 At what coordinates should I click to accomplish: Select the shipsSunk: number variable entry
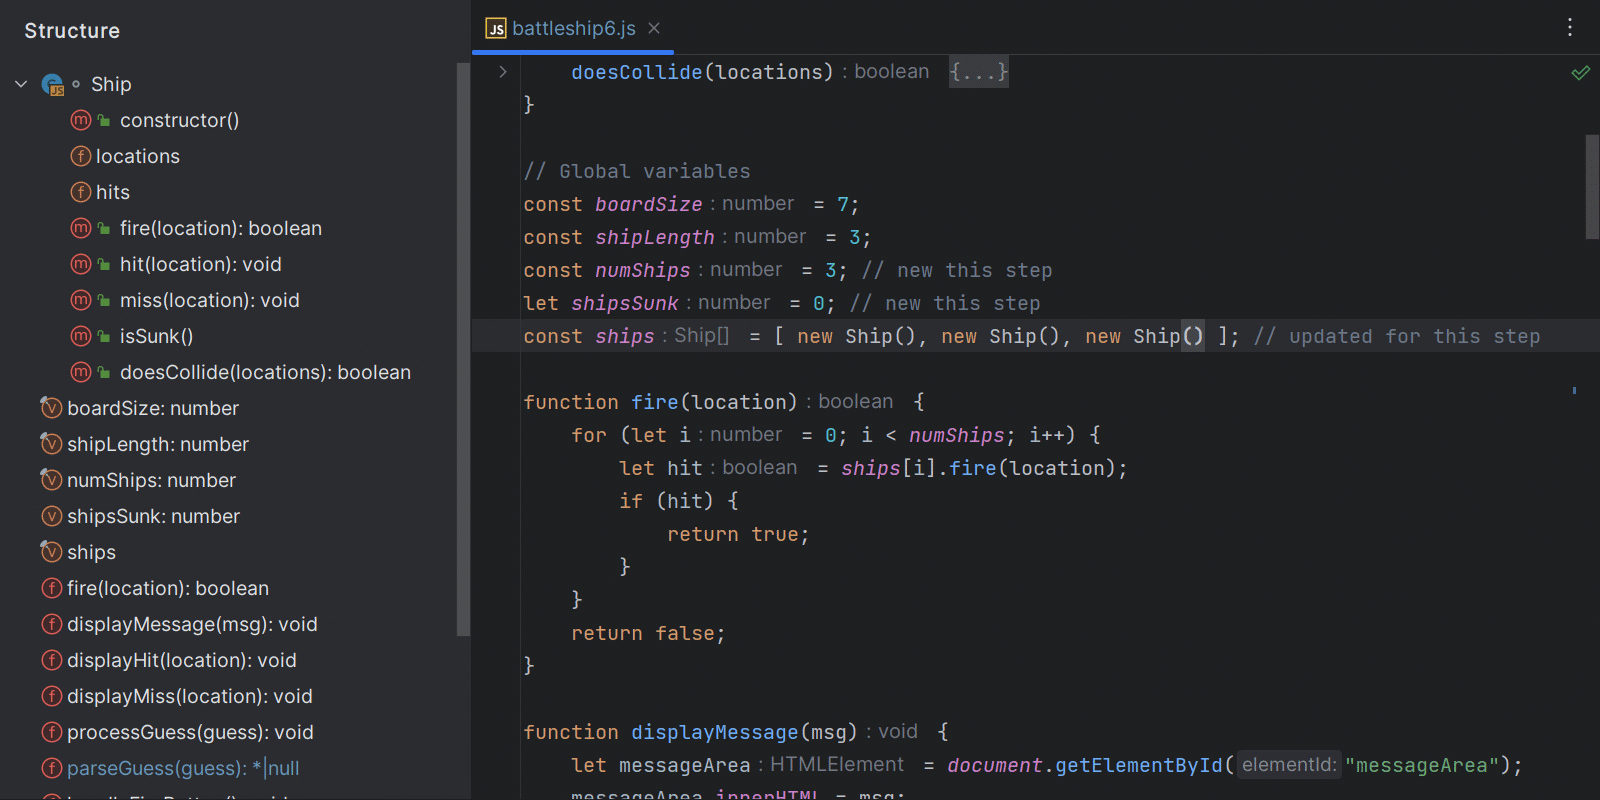153,516
